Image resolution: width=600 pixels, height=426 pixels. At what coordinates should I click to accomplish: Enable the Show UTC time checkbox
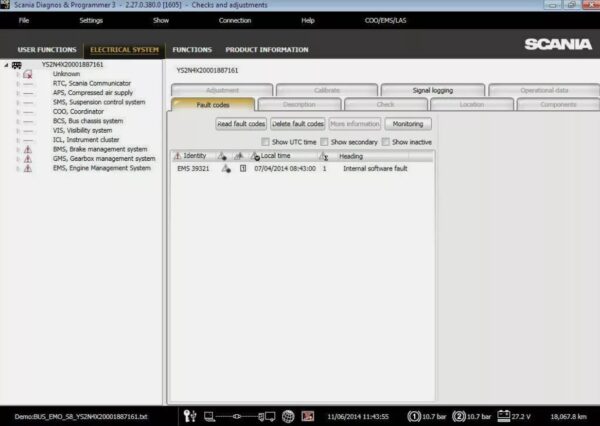pyautogui.click(x=265, y=142)
